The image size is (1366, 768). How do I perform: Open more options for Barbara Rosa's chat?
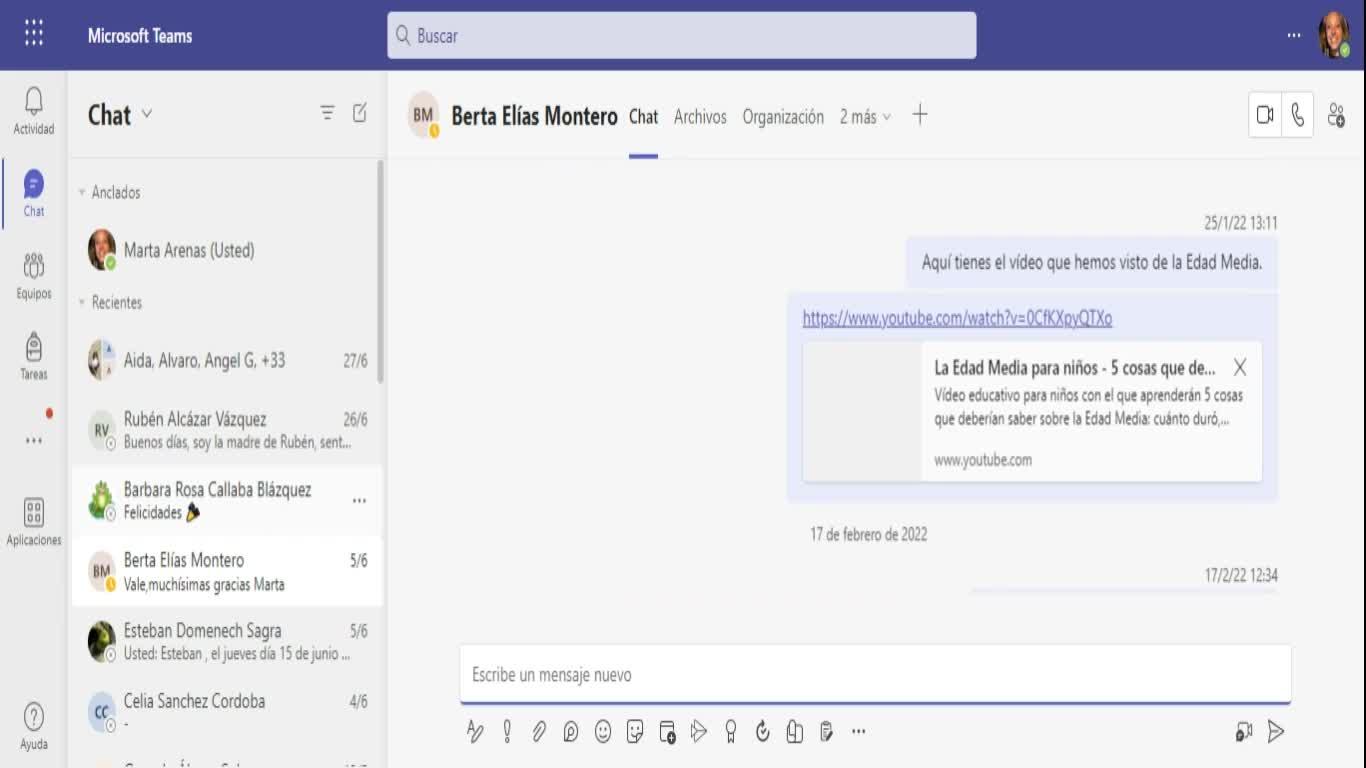tap(359, 501)
